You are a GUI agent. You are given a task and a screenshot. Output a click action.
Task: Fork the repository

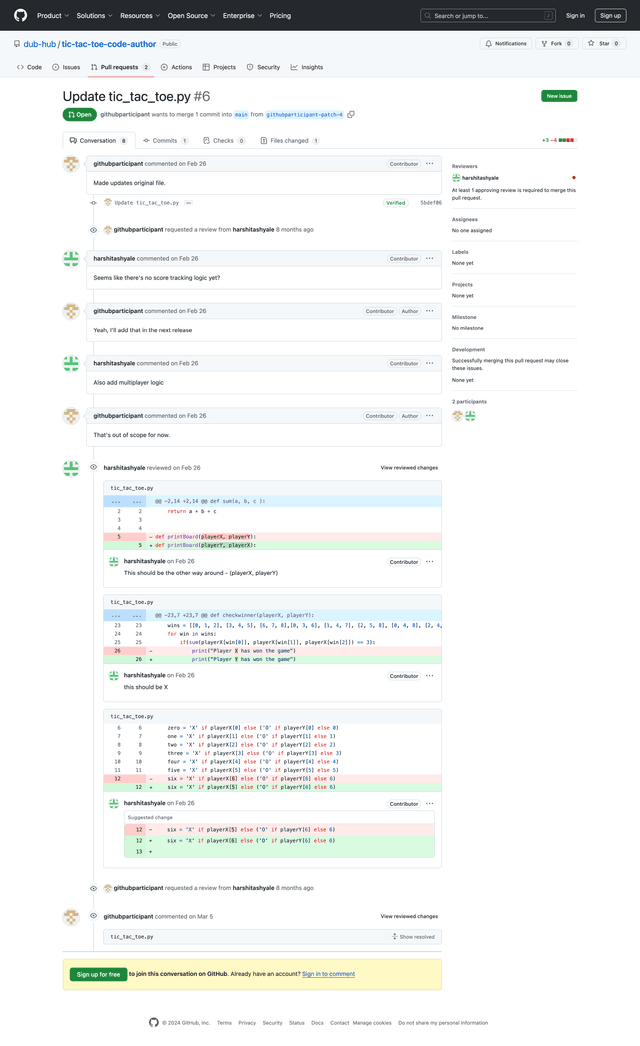[556, 43]
